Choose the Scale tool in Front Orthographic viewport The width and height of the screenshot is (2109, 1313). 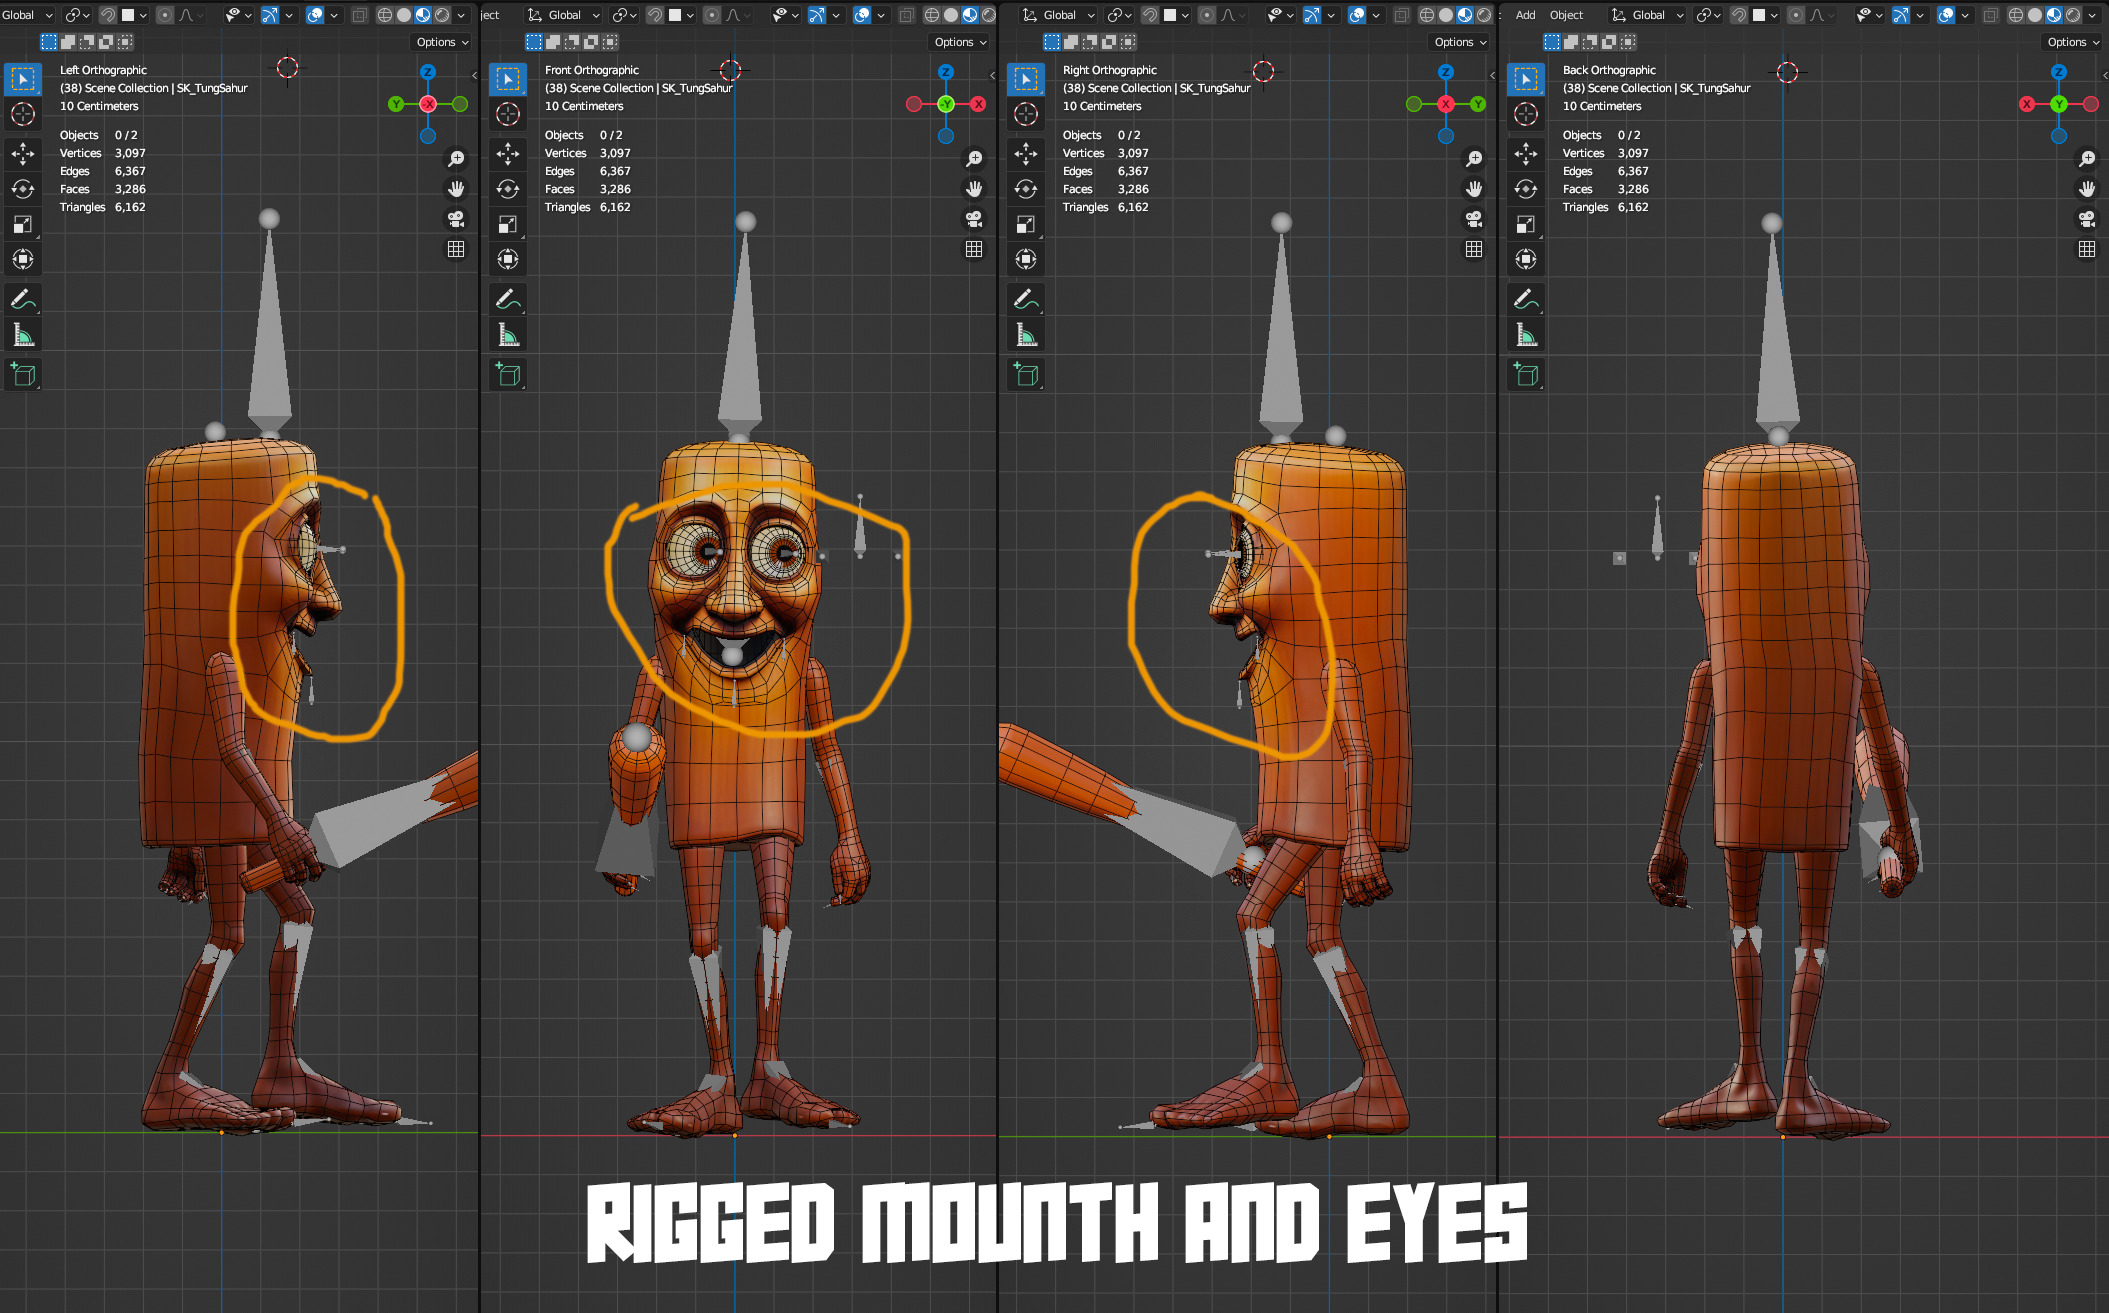[x=508, y=224]
